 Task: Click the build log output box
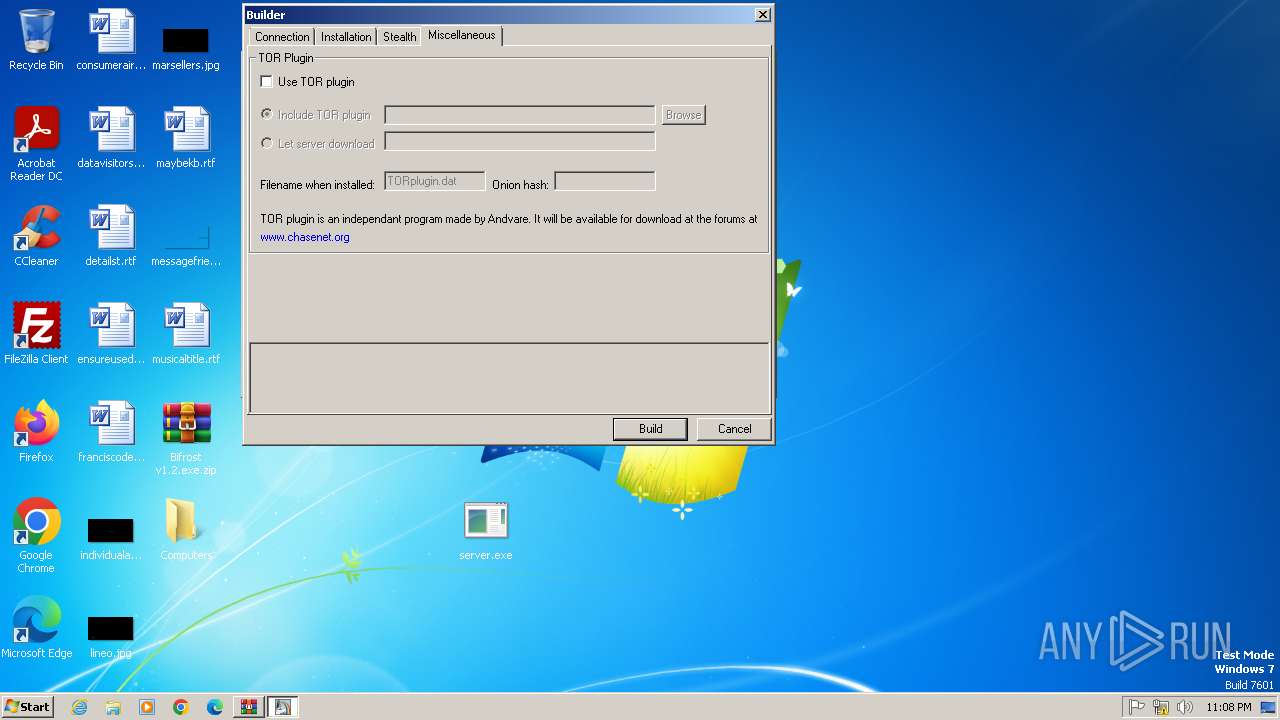[x=509, y=378]
